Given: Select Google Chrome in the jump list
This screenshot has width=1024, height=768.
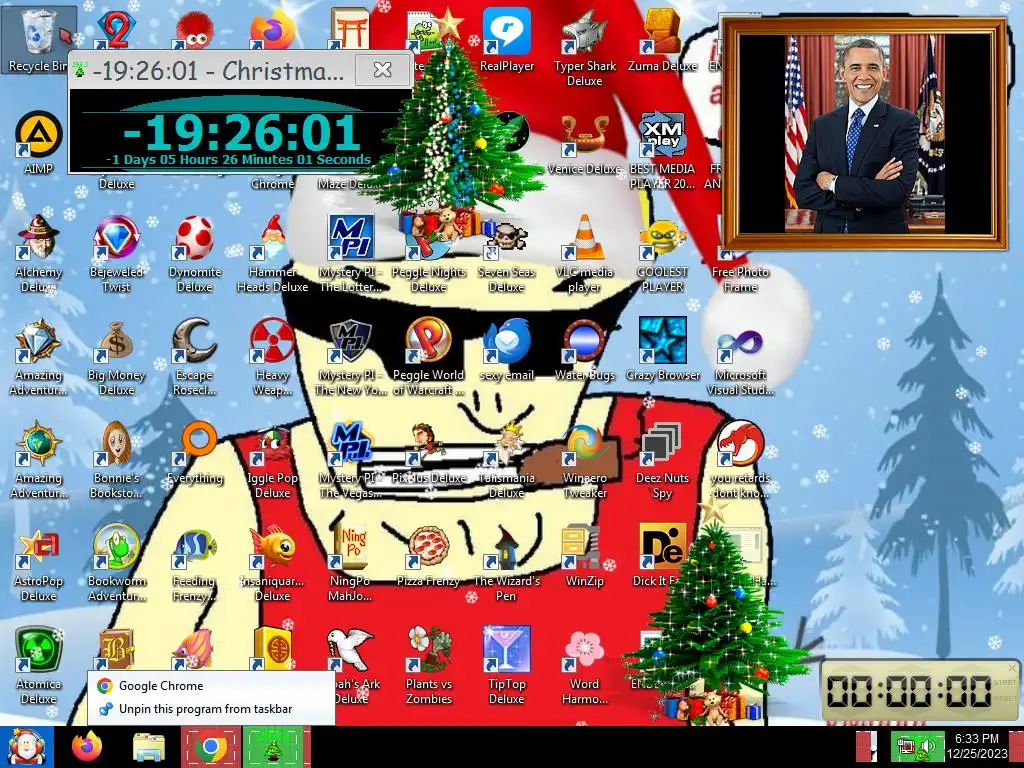Looking at the screenshot, I should (211, 686).
